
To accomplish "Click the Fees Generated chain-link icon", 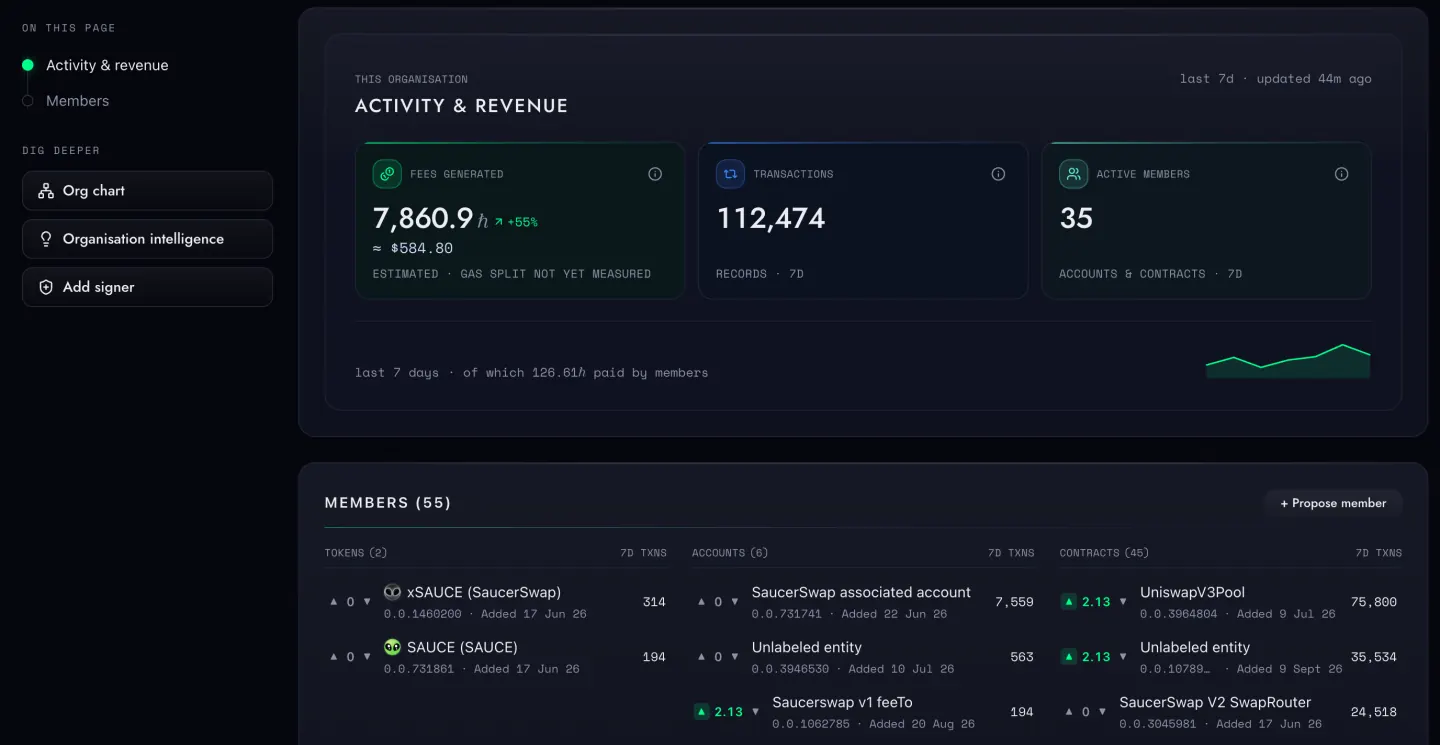I will click(387, 174).
